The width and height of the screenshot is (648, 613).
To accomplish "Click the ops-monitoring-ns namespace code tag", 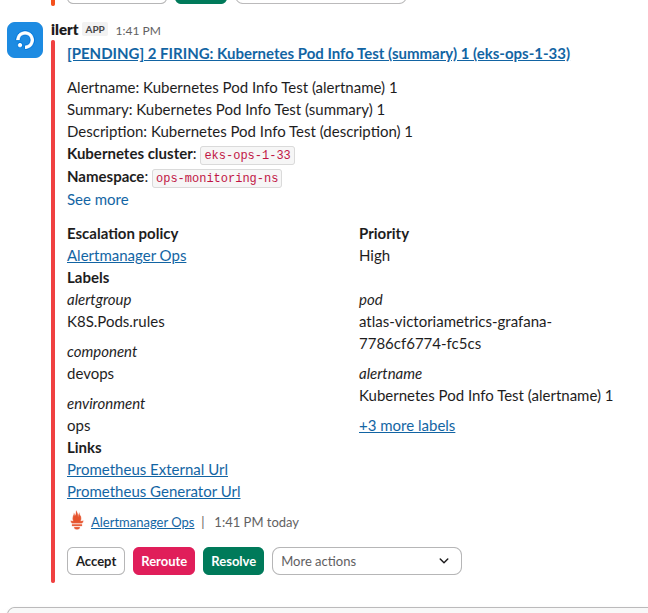I will (217, 178).
